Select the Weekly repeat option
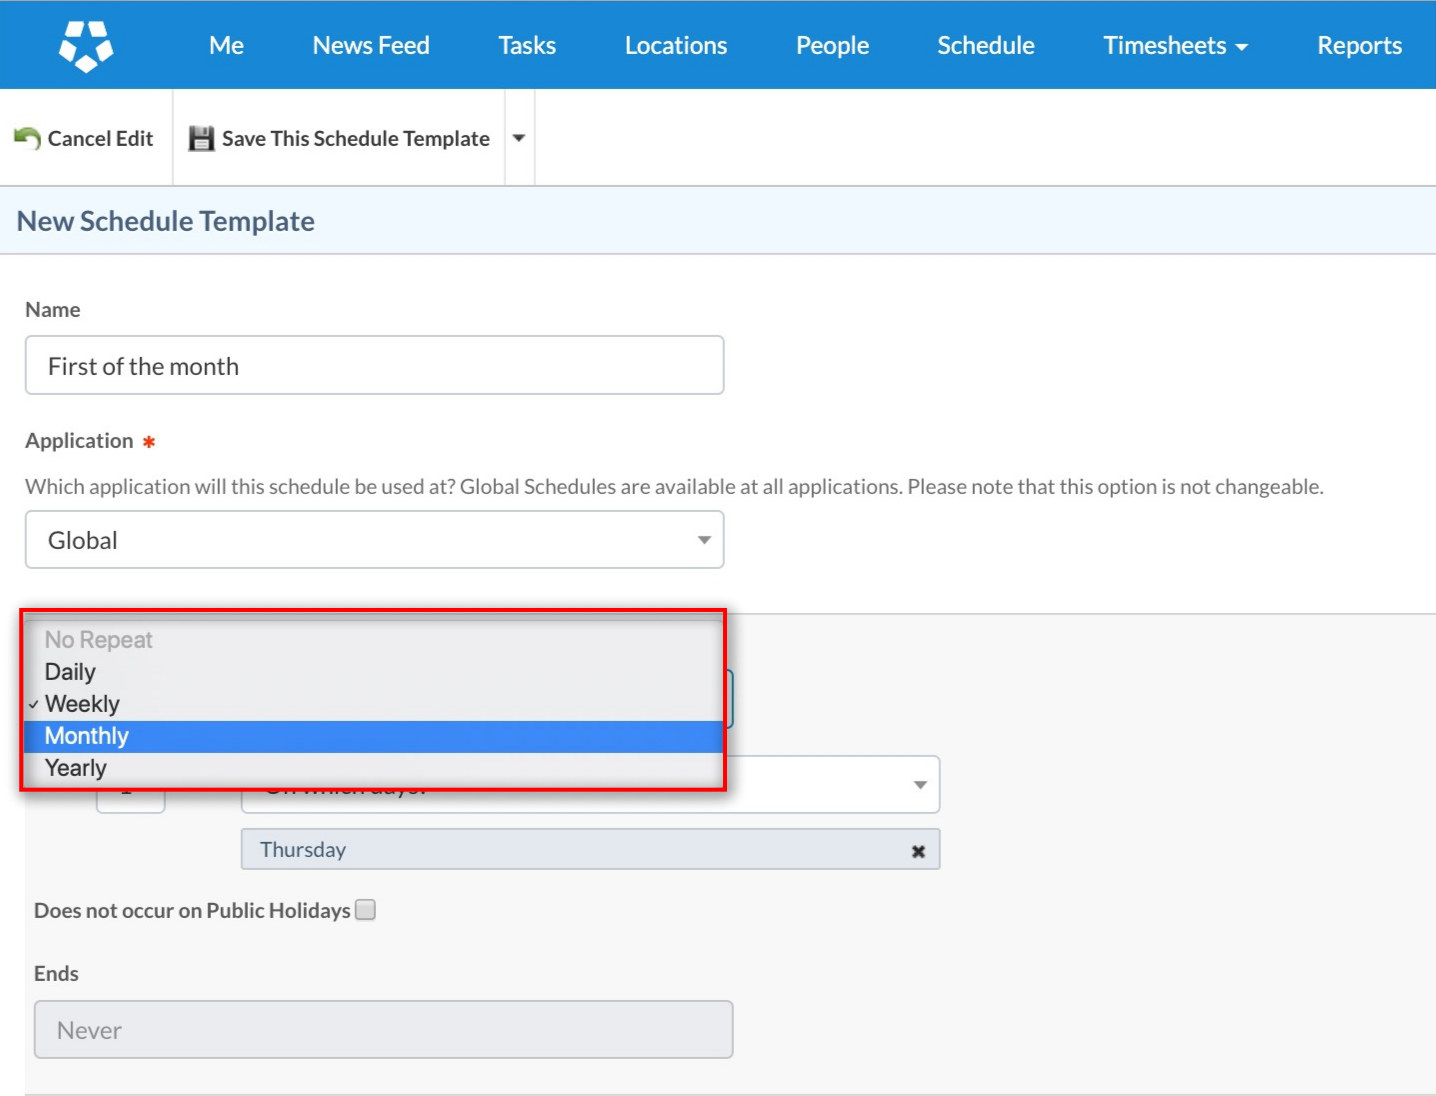Viewport: 1436px width, 1096px height. (x=82, y=704)
